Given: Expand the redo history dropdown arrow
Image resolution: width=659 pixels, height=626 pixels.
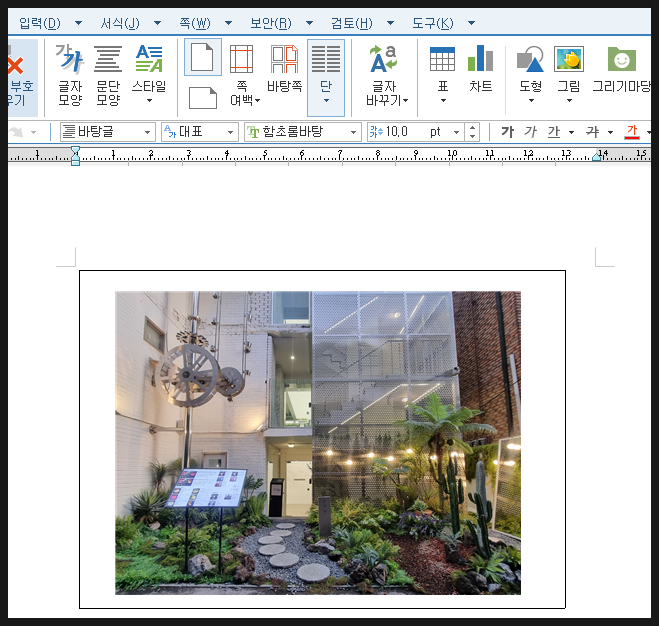Looking at the screenshot, I should coord(34,132).
